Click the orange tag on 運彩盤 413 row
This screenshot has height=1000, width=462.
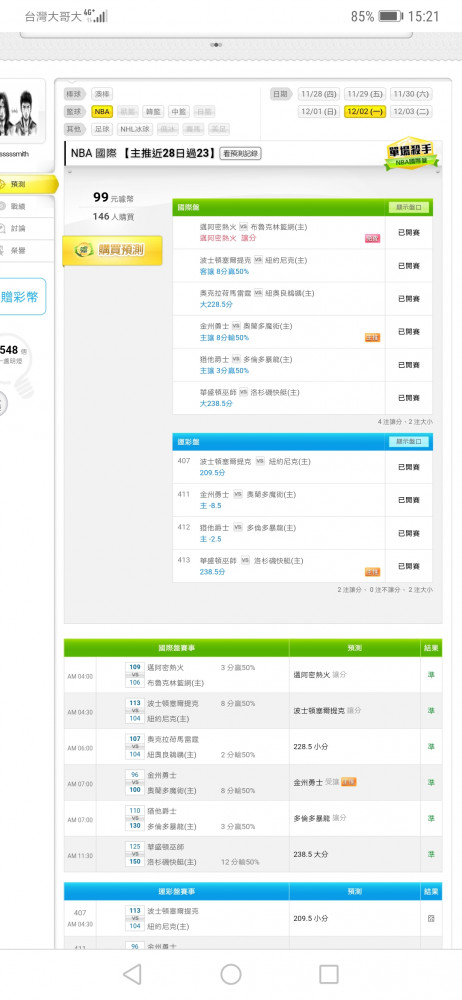(372, 572)
